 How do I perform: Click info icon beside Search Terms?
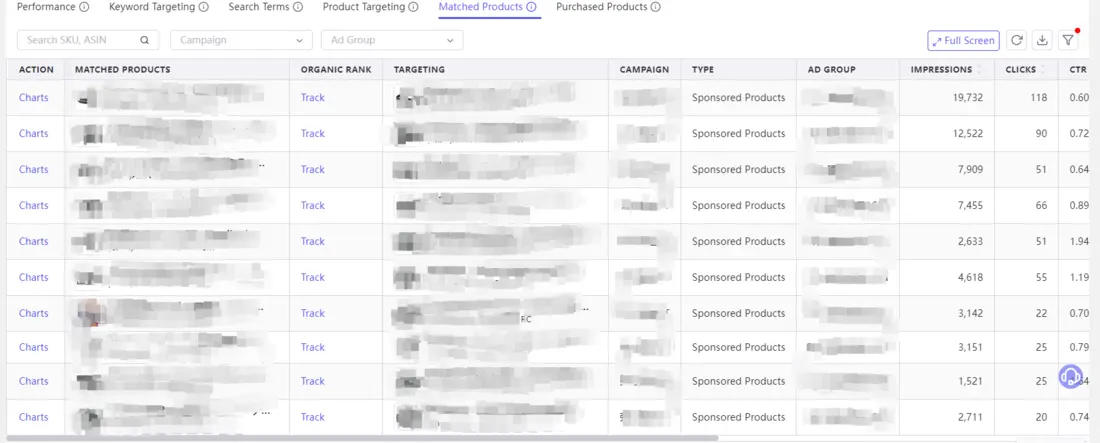297,7
